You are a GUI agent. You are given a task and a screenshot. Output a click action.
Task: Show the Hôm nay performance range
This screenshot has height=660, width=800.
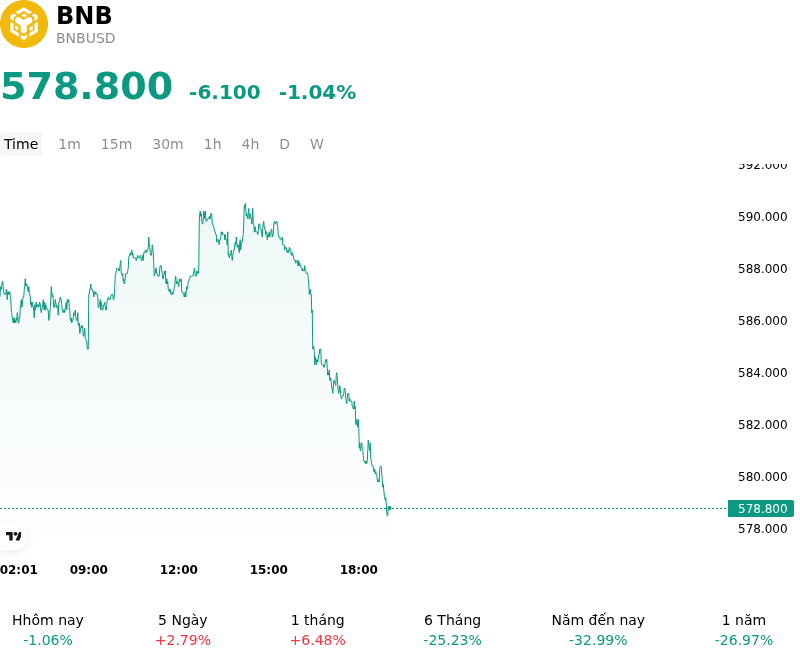[48, 630]
